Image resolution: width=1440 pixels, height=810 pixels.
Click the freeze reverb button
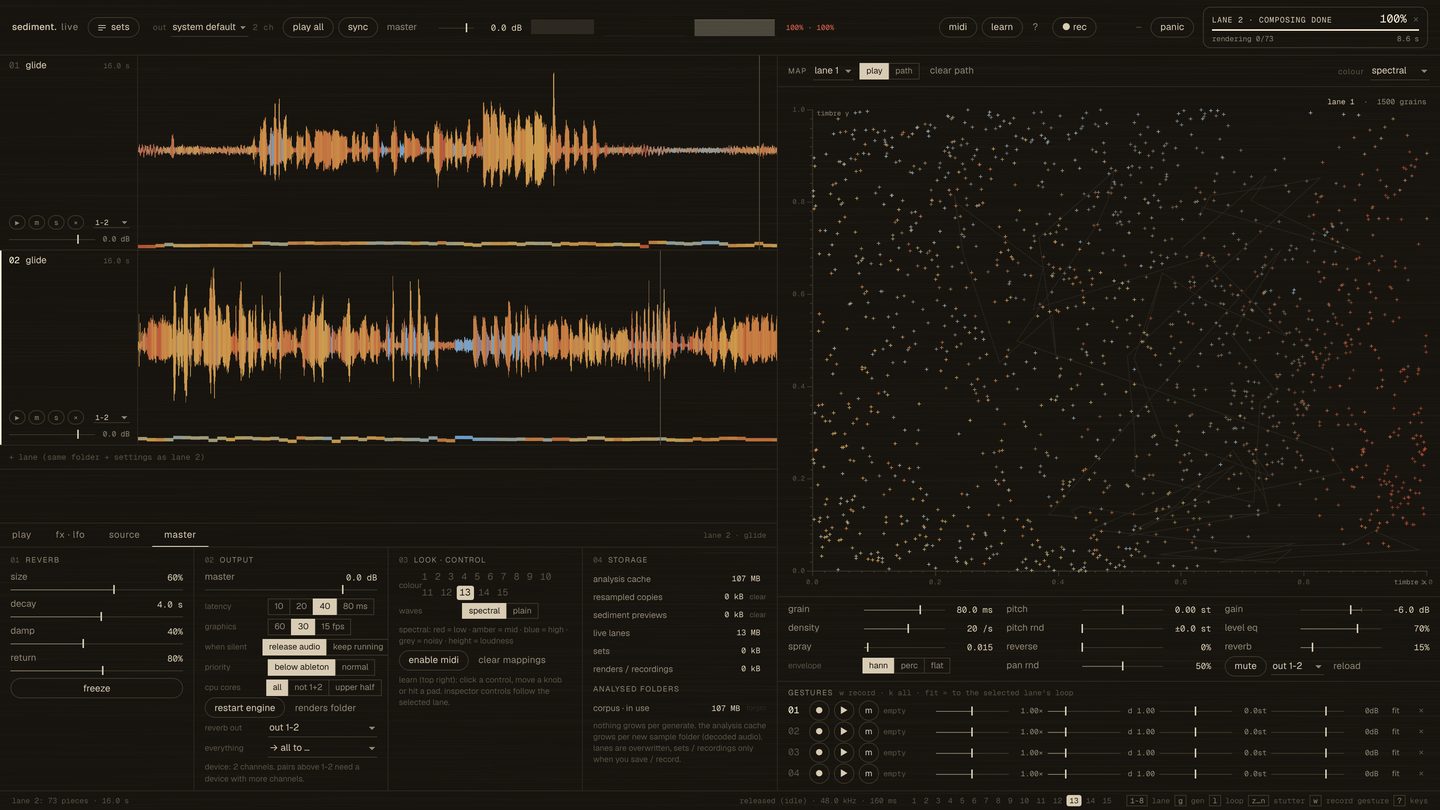click(x=97, y=688)
